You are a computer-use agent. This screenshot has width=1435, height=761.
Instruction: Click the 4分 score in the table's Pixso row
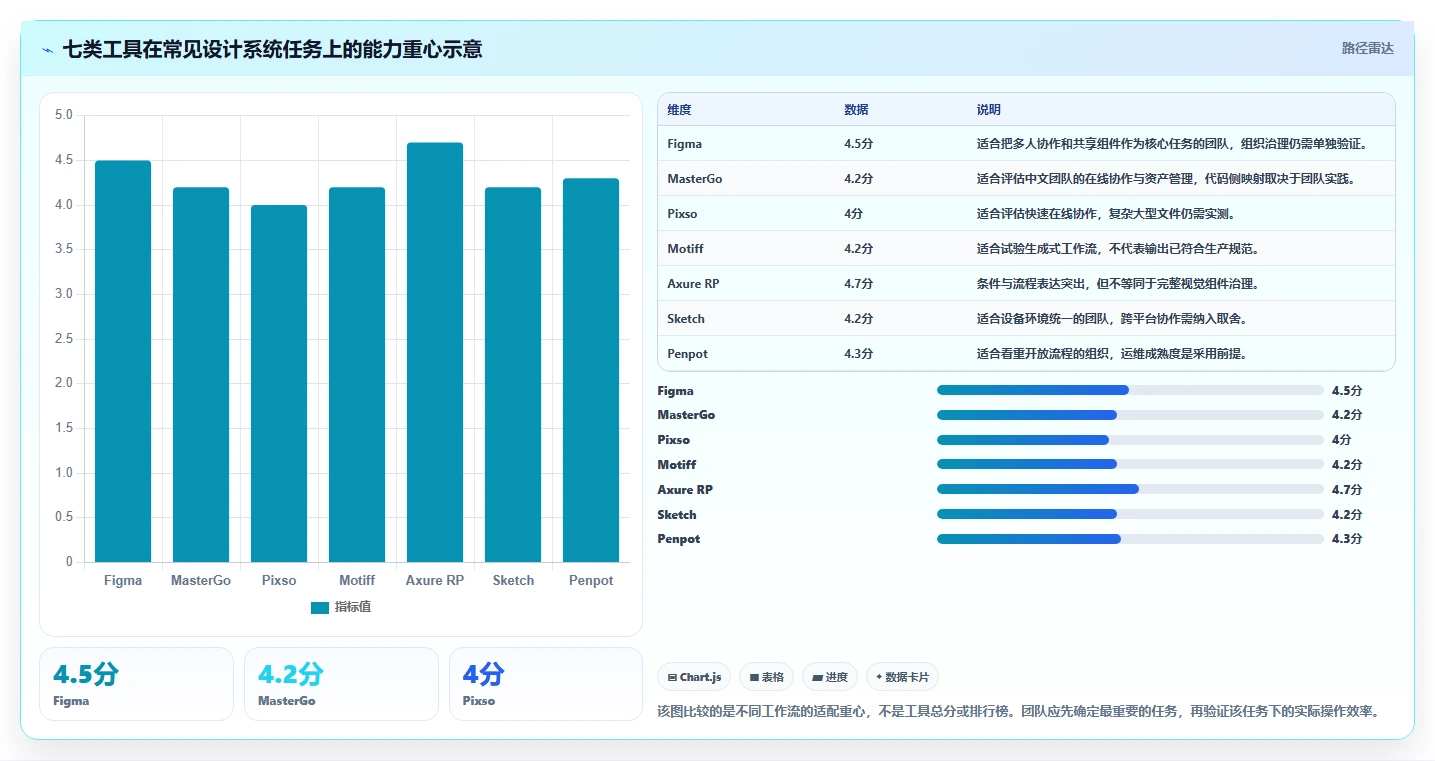click(854, 214)
